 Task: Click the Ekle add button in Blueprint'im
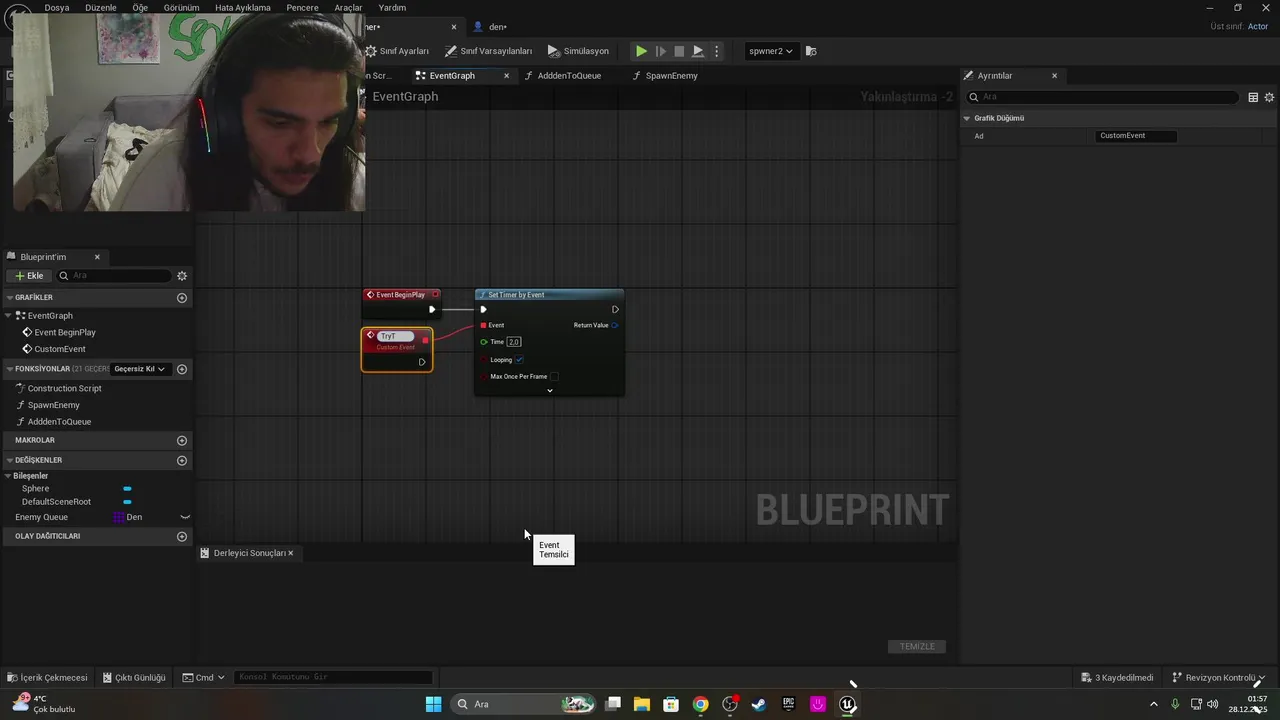point(29,276)
